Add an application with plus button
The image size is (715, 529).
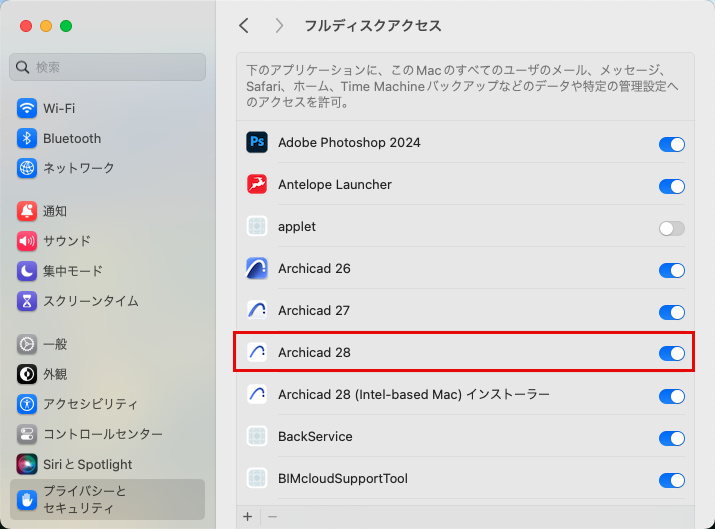tap(248, 517)
